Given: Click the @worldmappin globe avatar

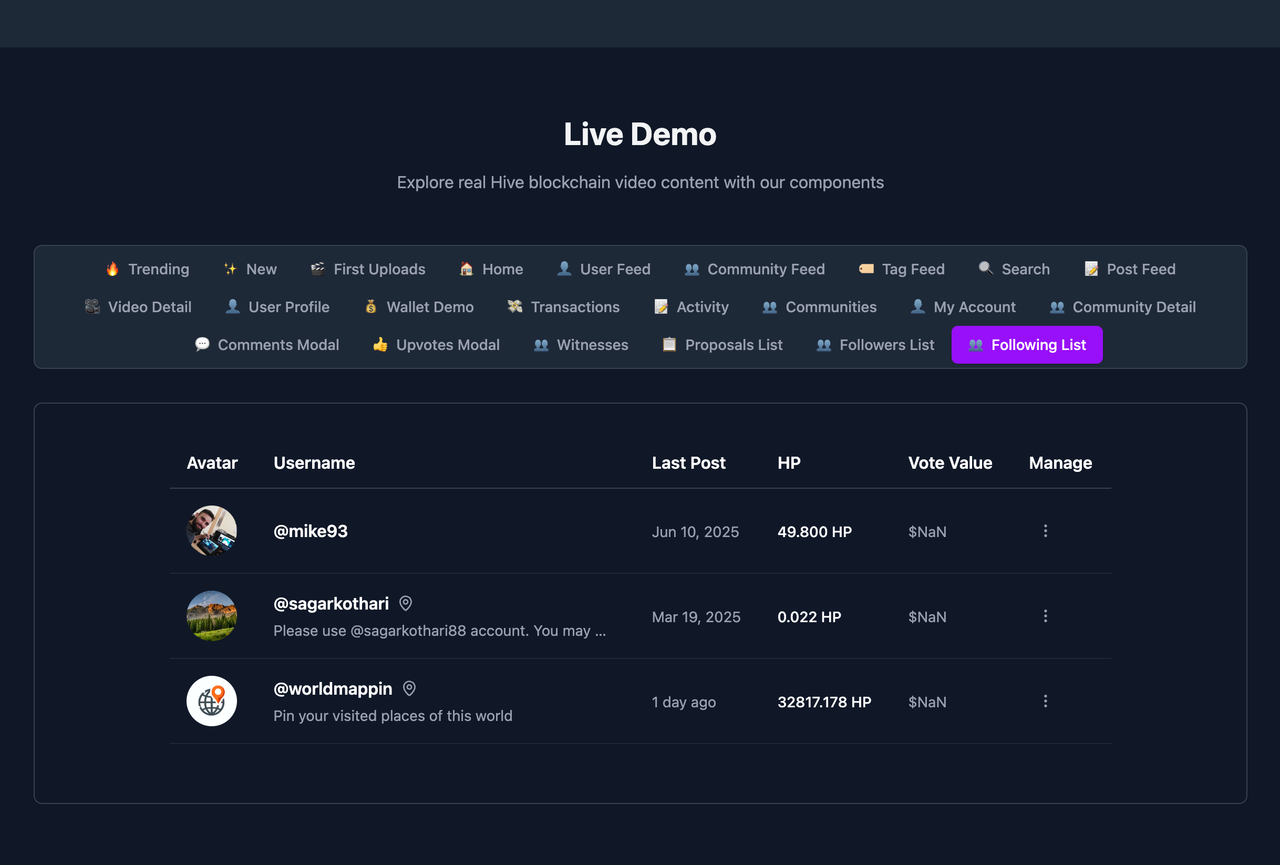Looking at the screenshot, I should click(x=212, y=701).
